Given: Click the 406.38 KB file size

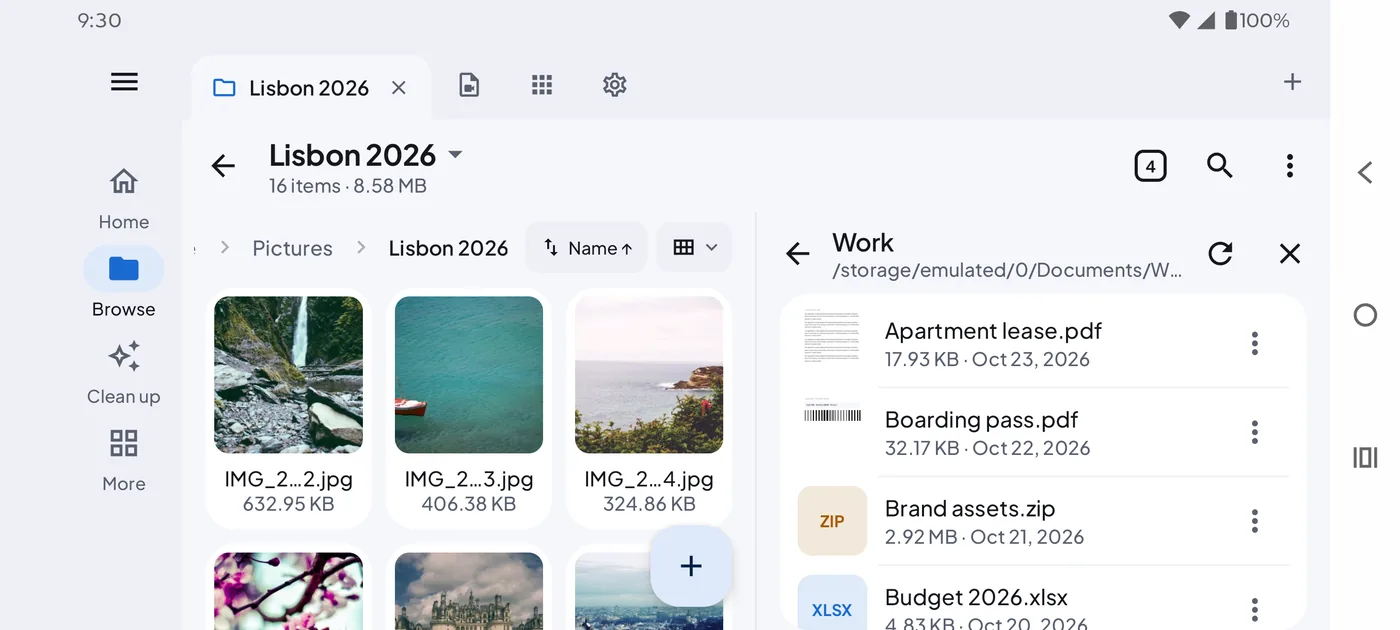Looking at the screenshot, I should coord(469,504).
